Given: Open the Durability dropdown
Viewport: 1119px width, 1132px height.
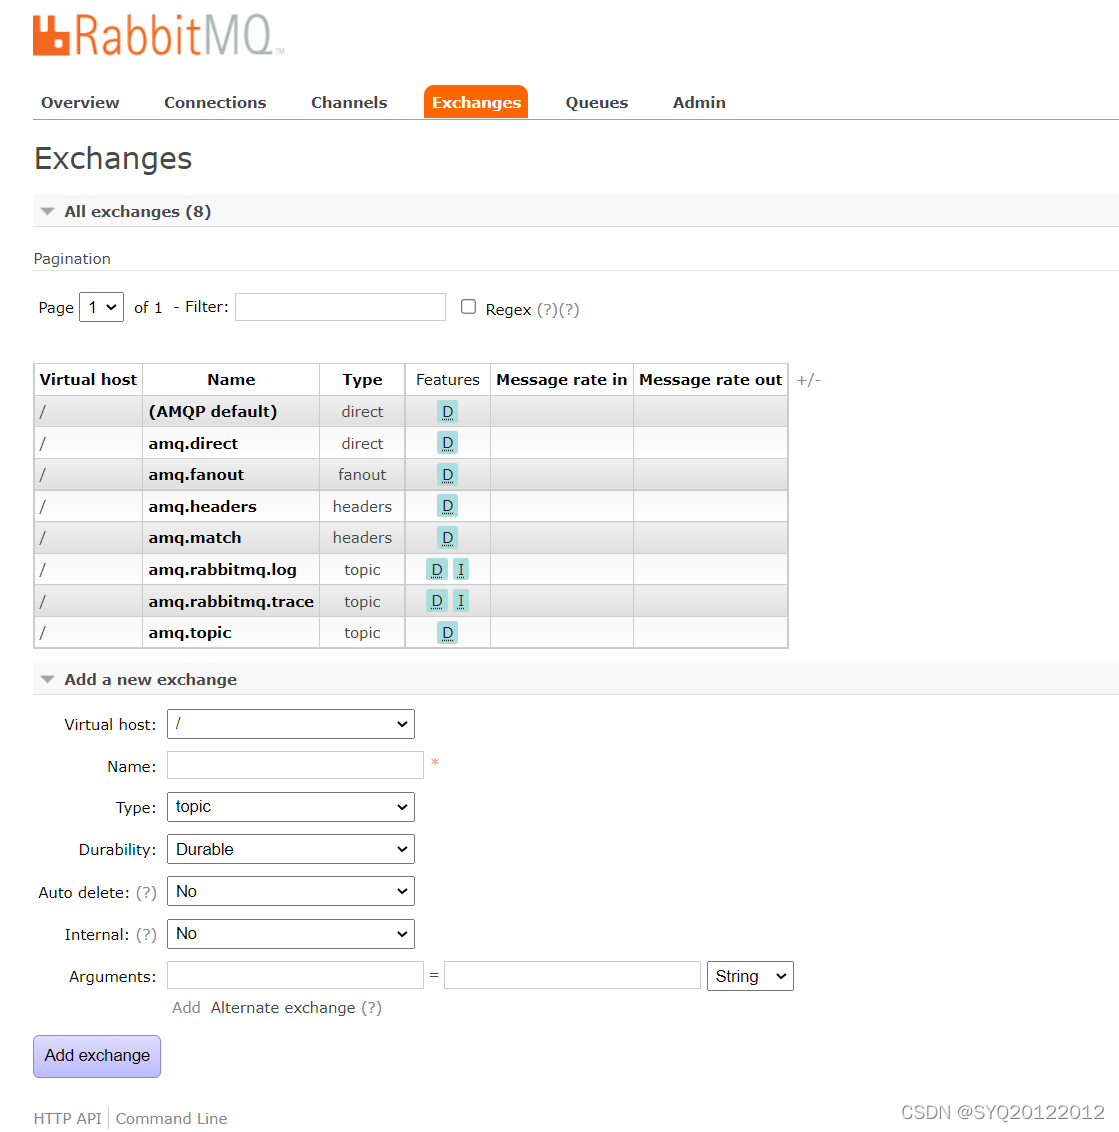Looking at the screenshot, I should [290, 849].
